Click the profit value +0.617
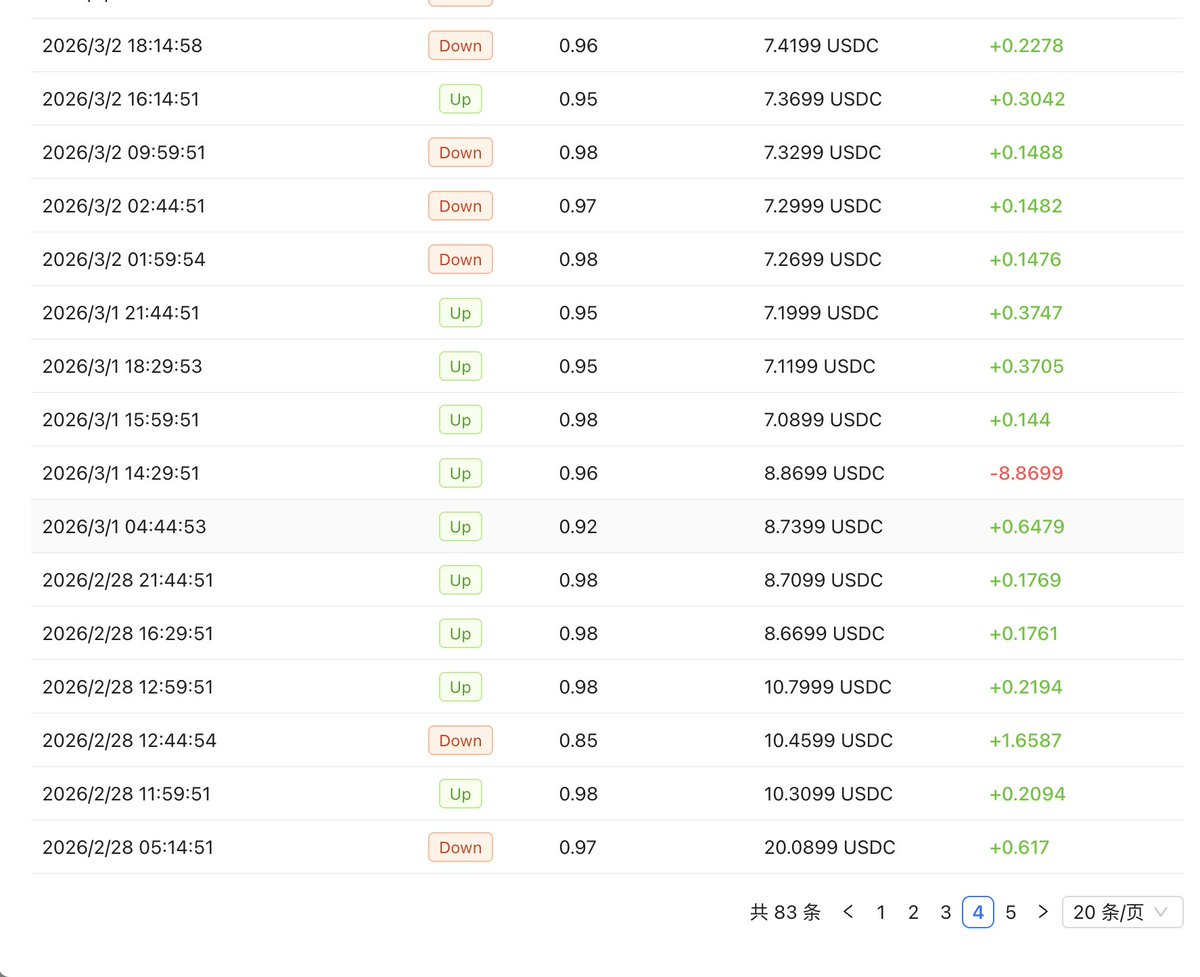Screen dimensions: 1200x977 click(1019, 847)
